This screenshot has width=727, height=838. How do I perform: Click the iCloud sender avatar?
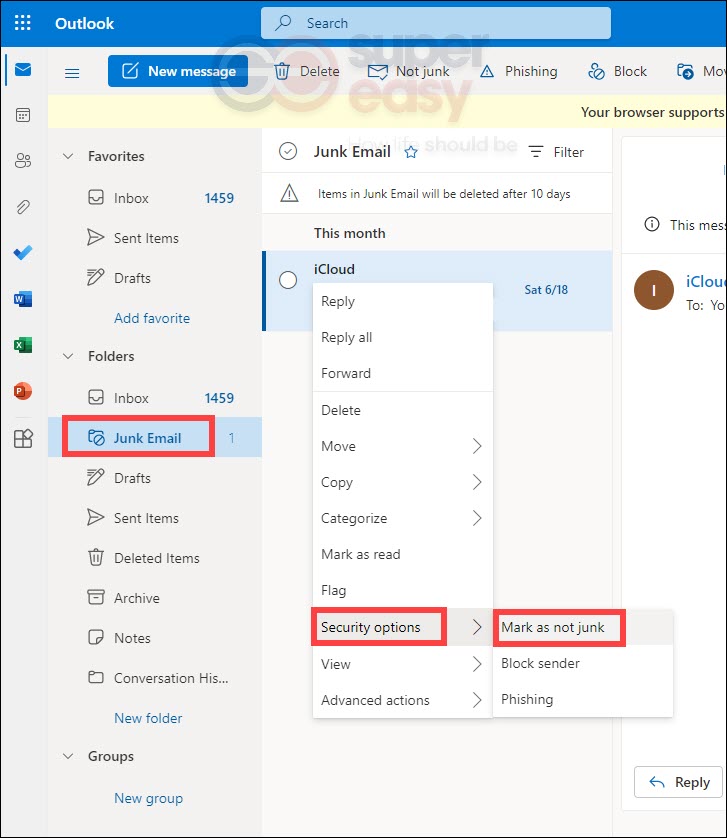(653, 290)
